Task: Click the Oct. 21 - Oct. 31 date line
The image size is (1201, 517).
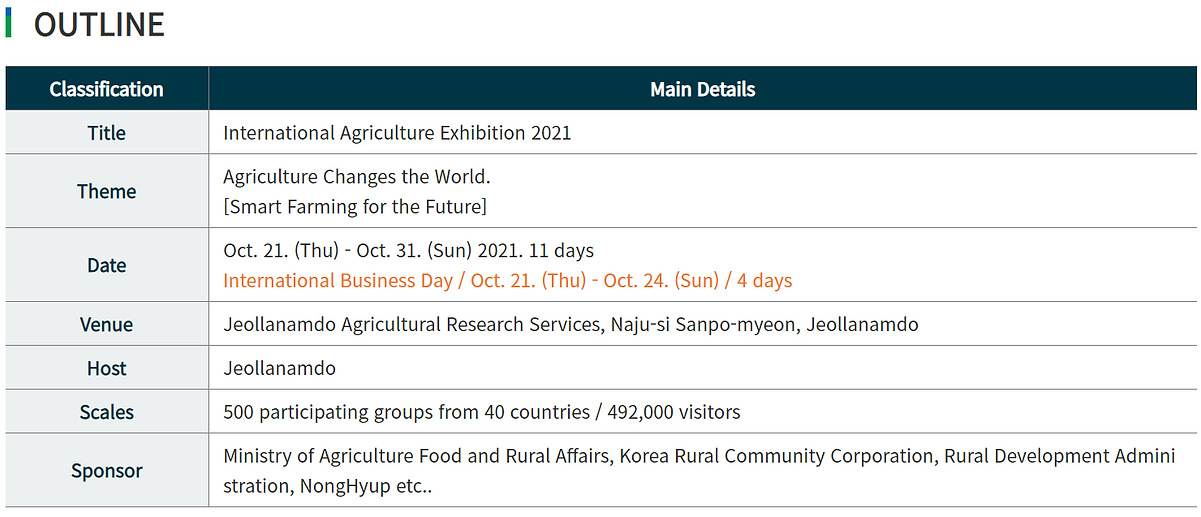Action: click(408, 250)
